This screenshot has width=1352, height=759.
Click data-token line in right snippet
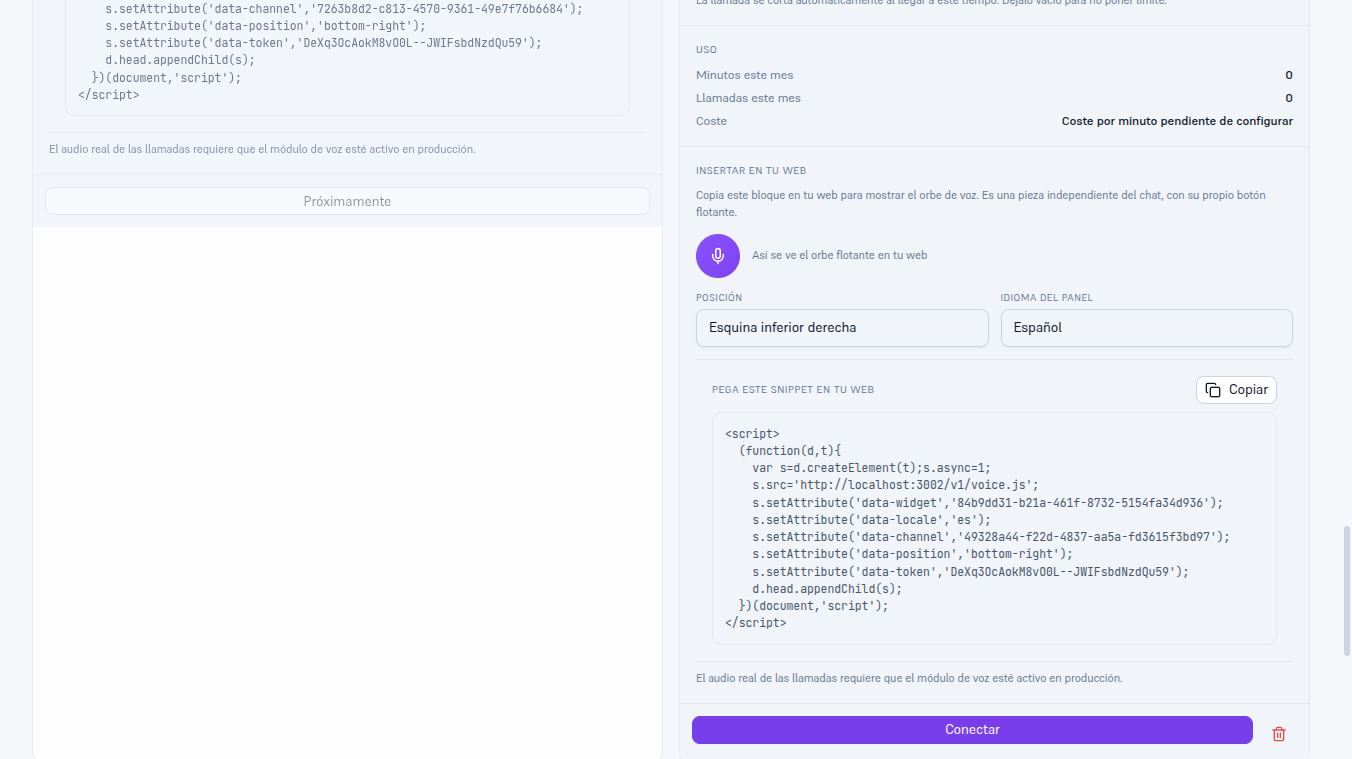point(970,572)
